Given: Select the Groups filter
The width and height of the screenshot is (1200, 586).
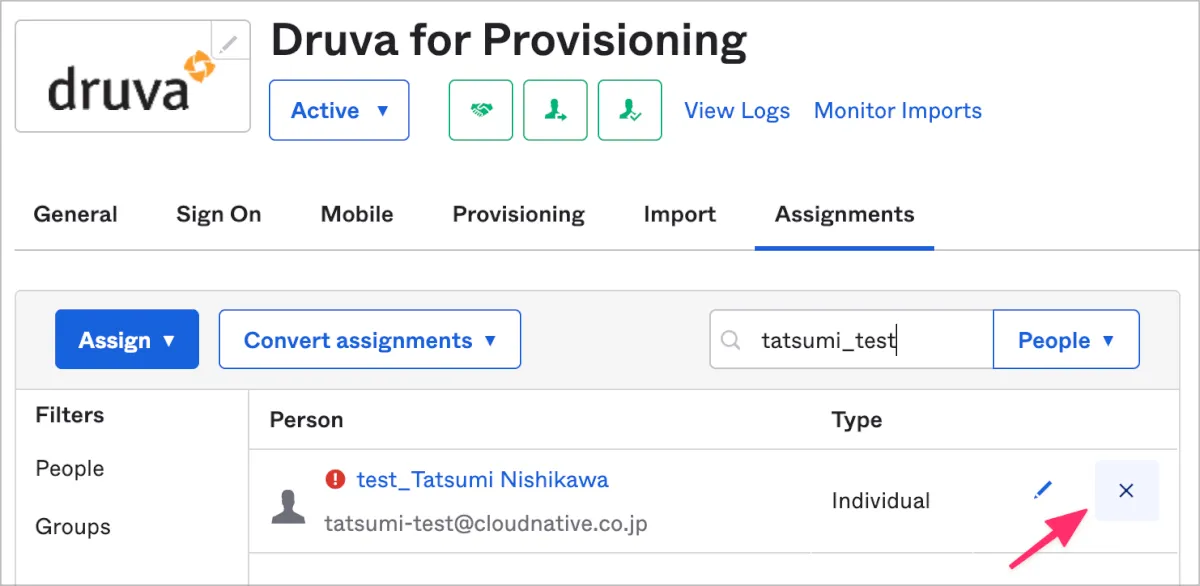Looking at the screenshot, I should tap(73, 527).
